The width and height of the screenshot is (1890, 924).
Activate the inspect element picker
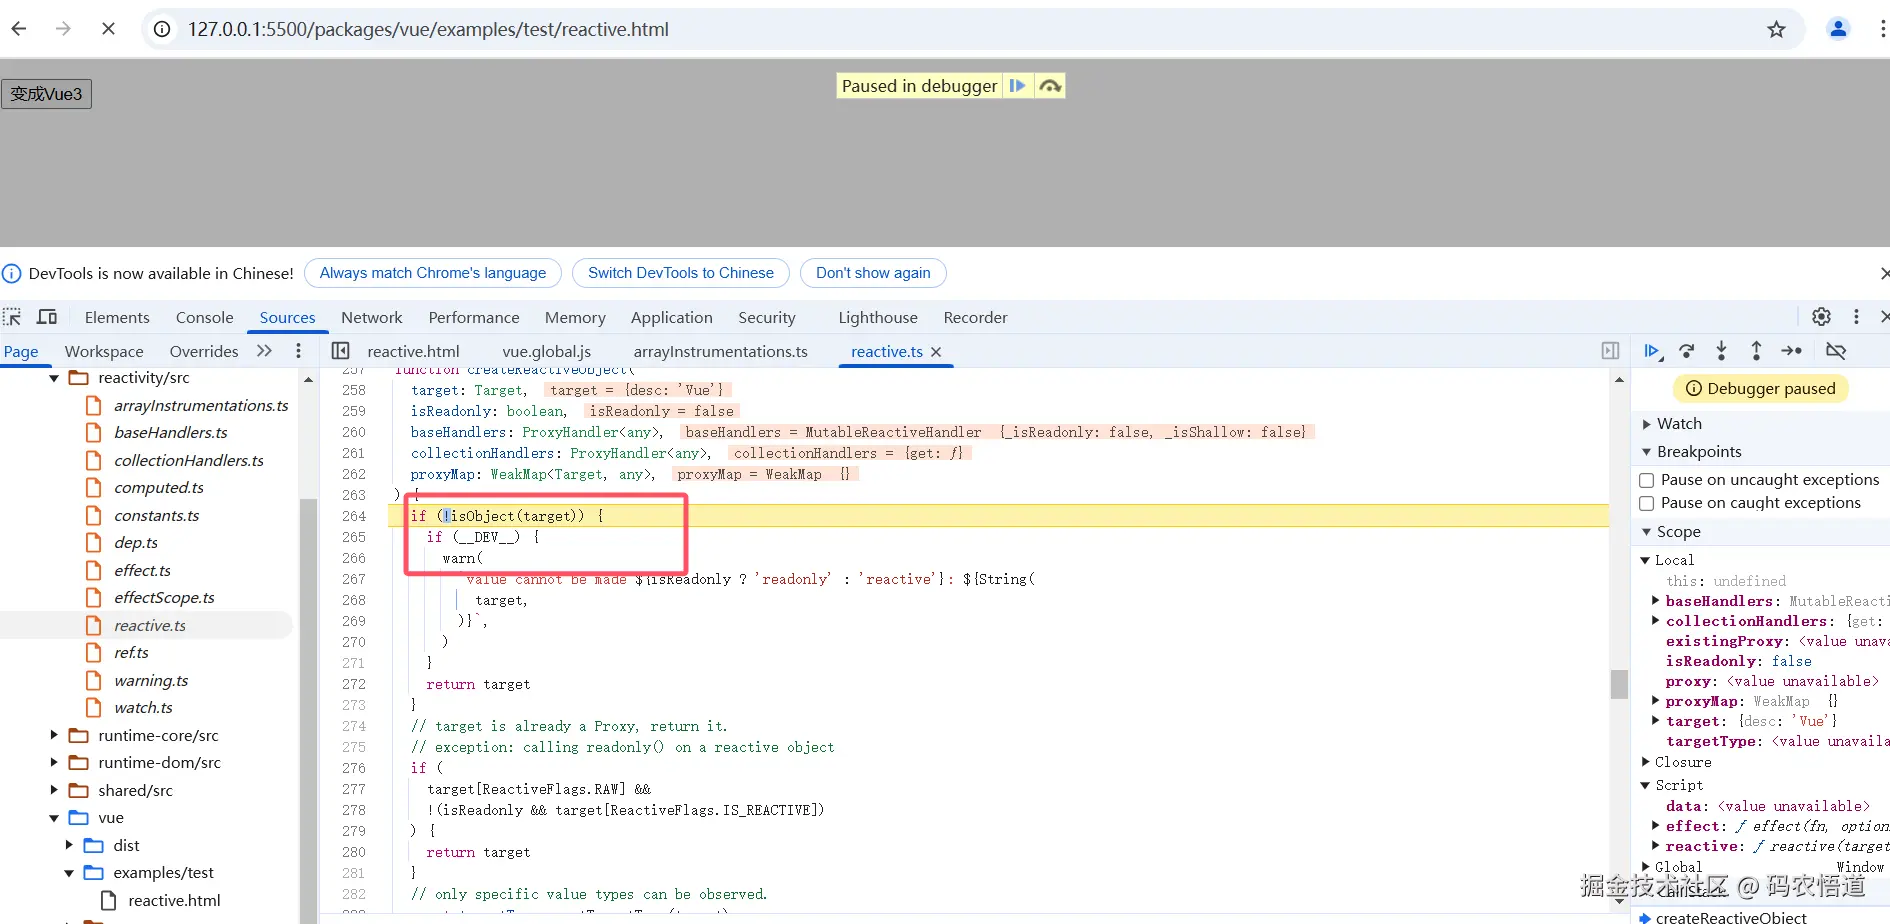tap(12, 317)
